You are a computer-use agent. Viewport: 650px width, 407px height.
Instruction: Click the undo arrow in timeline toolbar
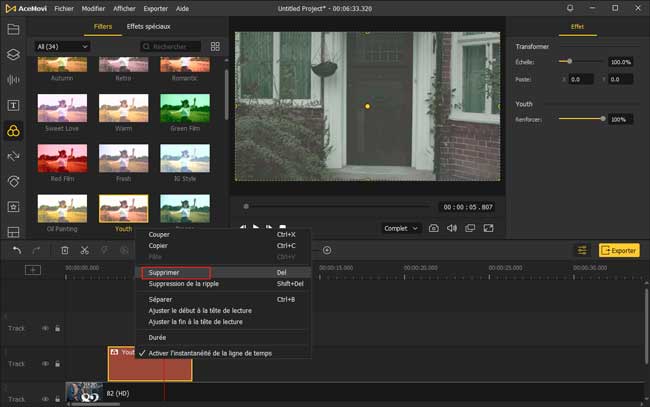pyautogui.click(x=16, y=250)
